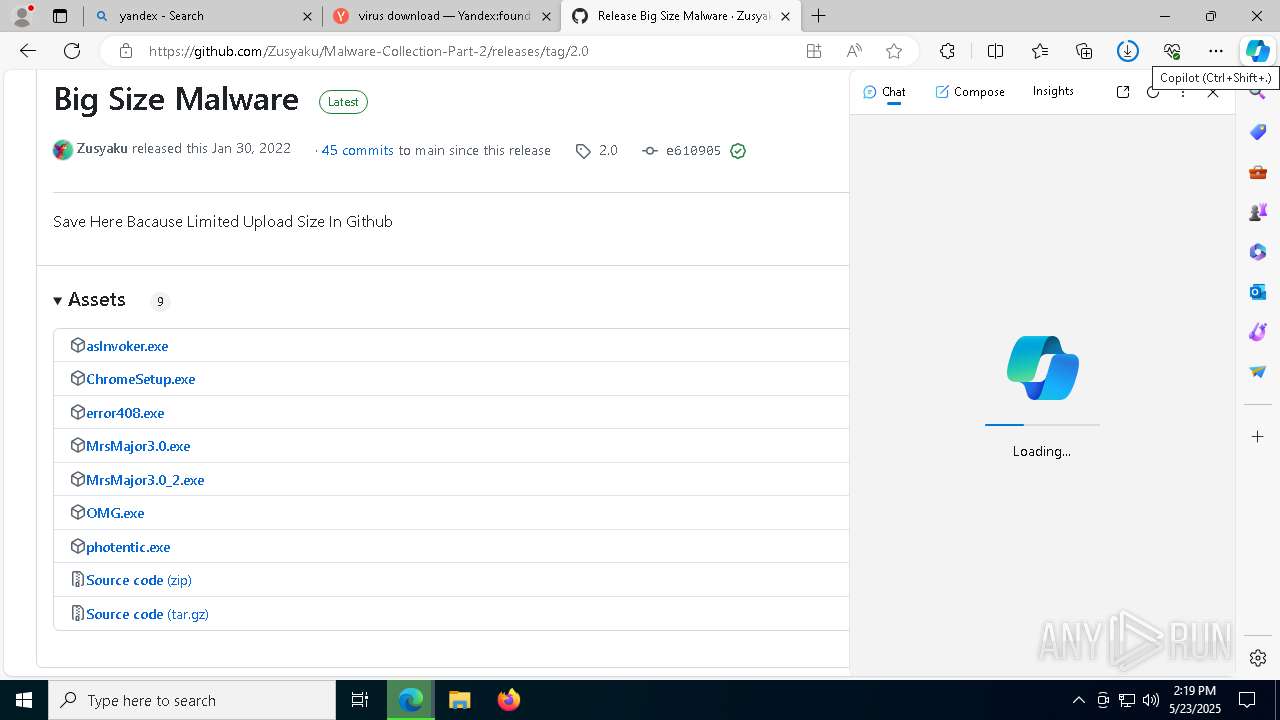This screenshot has height=720, width=1280.
Task: Click the MrsMajor3.0_2.exe asset link
Action: pos(145,480)
